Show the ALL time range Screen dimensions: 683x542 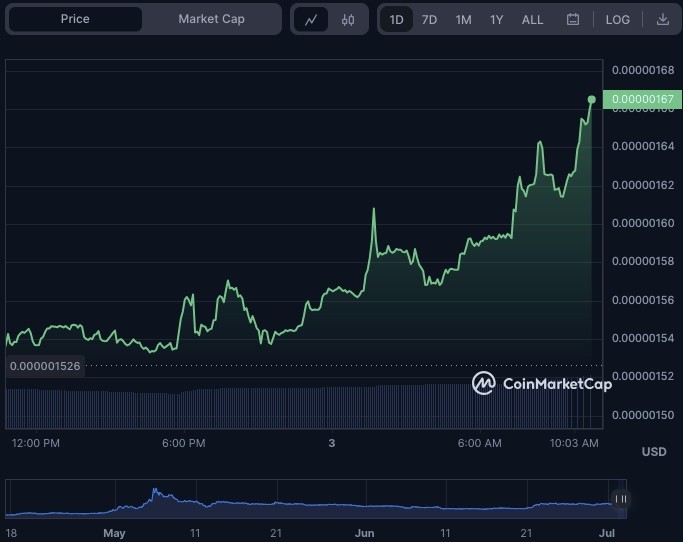(533, 20)
